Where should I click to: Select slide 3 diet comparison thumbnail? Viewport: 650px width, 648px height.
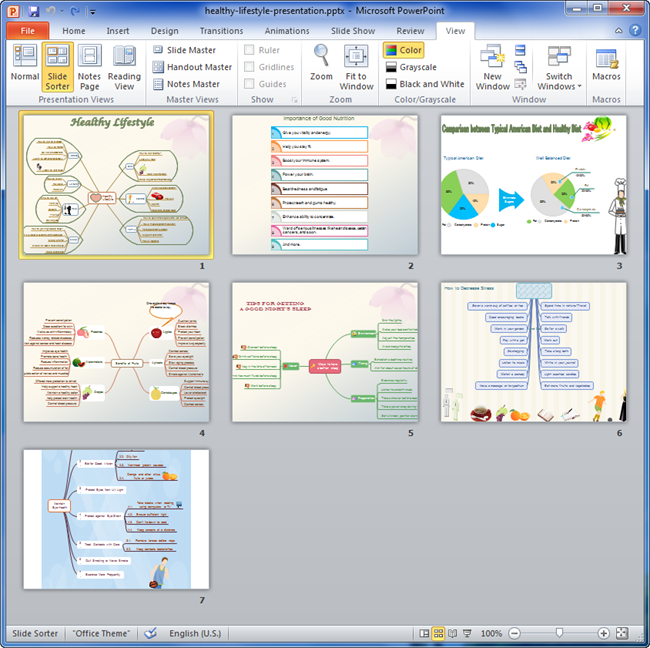coord(534,185)
